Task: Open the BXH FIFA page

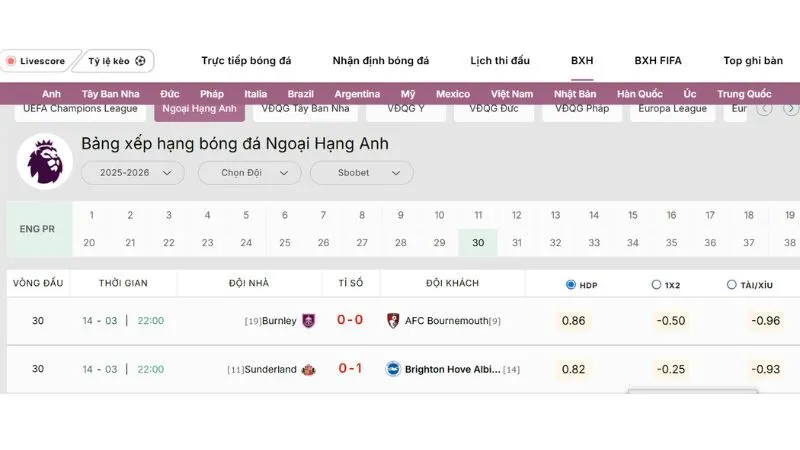Action: pyautogui.click(x=658, y=61)
